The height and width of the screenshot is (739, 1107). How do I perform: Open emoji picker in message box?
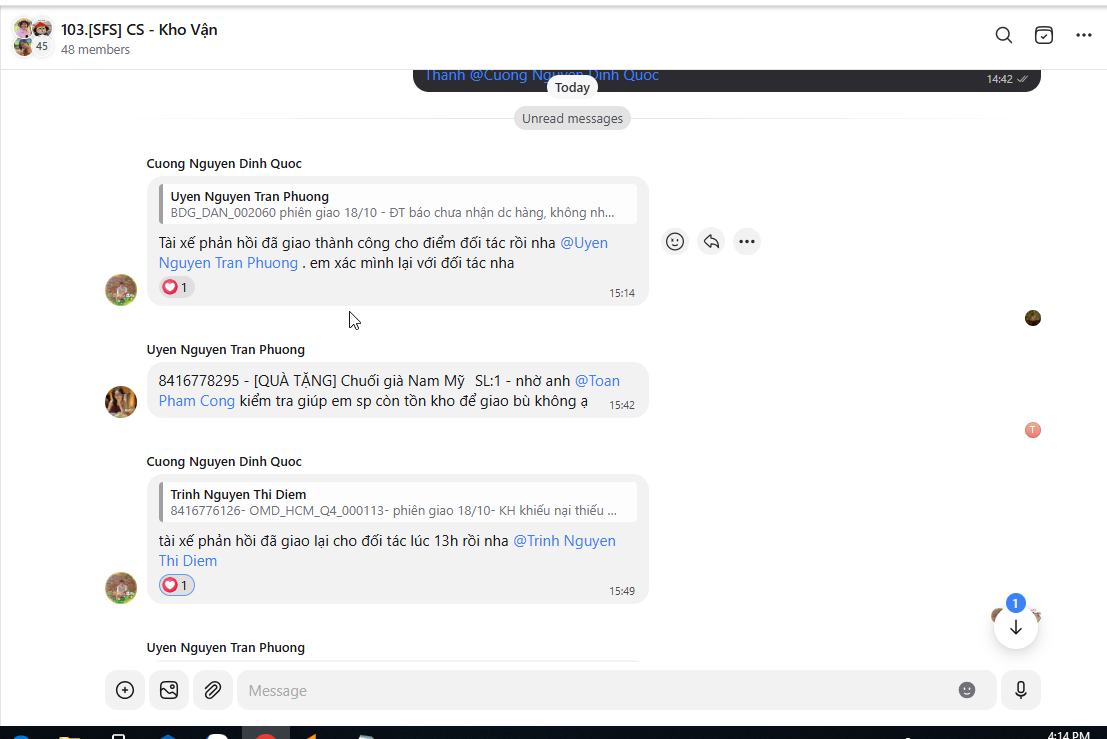tap(967, 690)
